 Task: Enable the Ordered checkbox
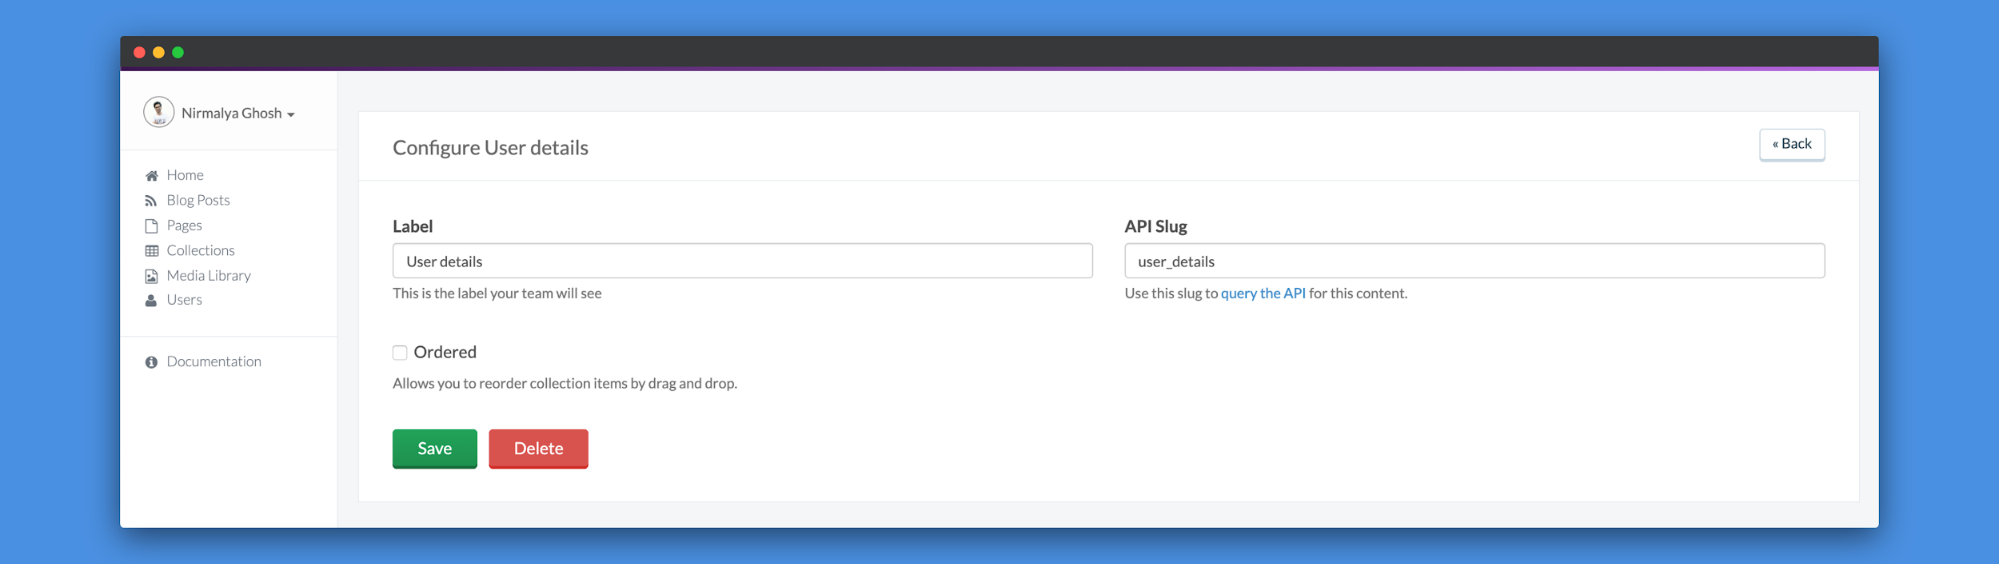coord(400,352)
